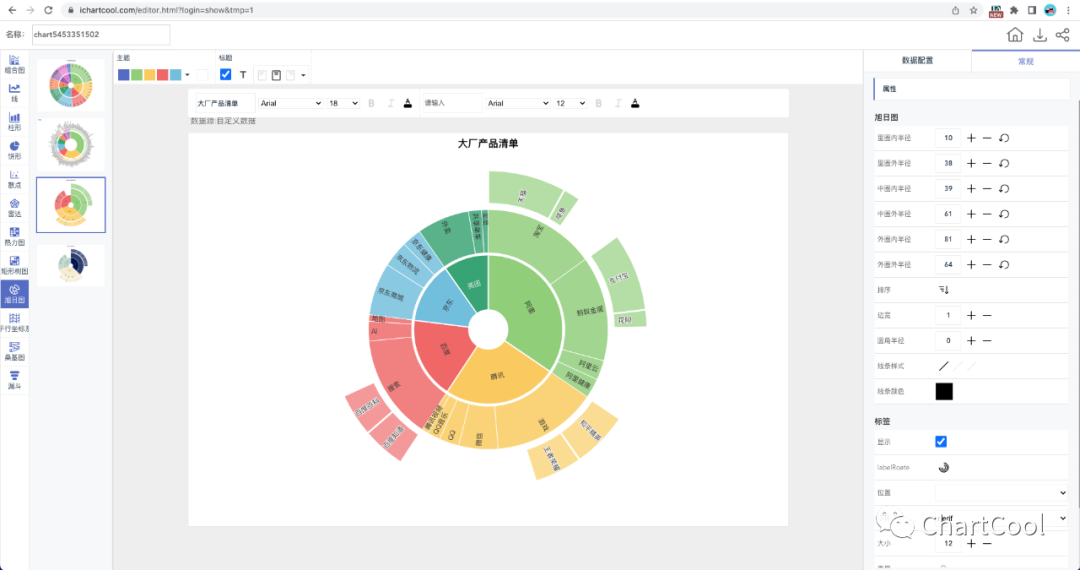
Task: Select the 热力图 heatmap chart type
Action: click(x=14, y=235)
